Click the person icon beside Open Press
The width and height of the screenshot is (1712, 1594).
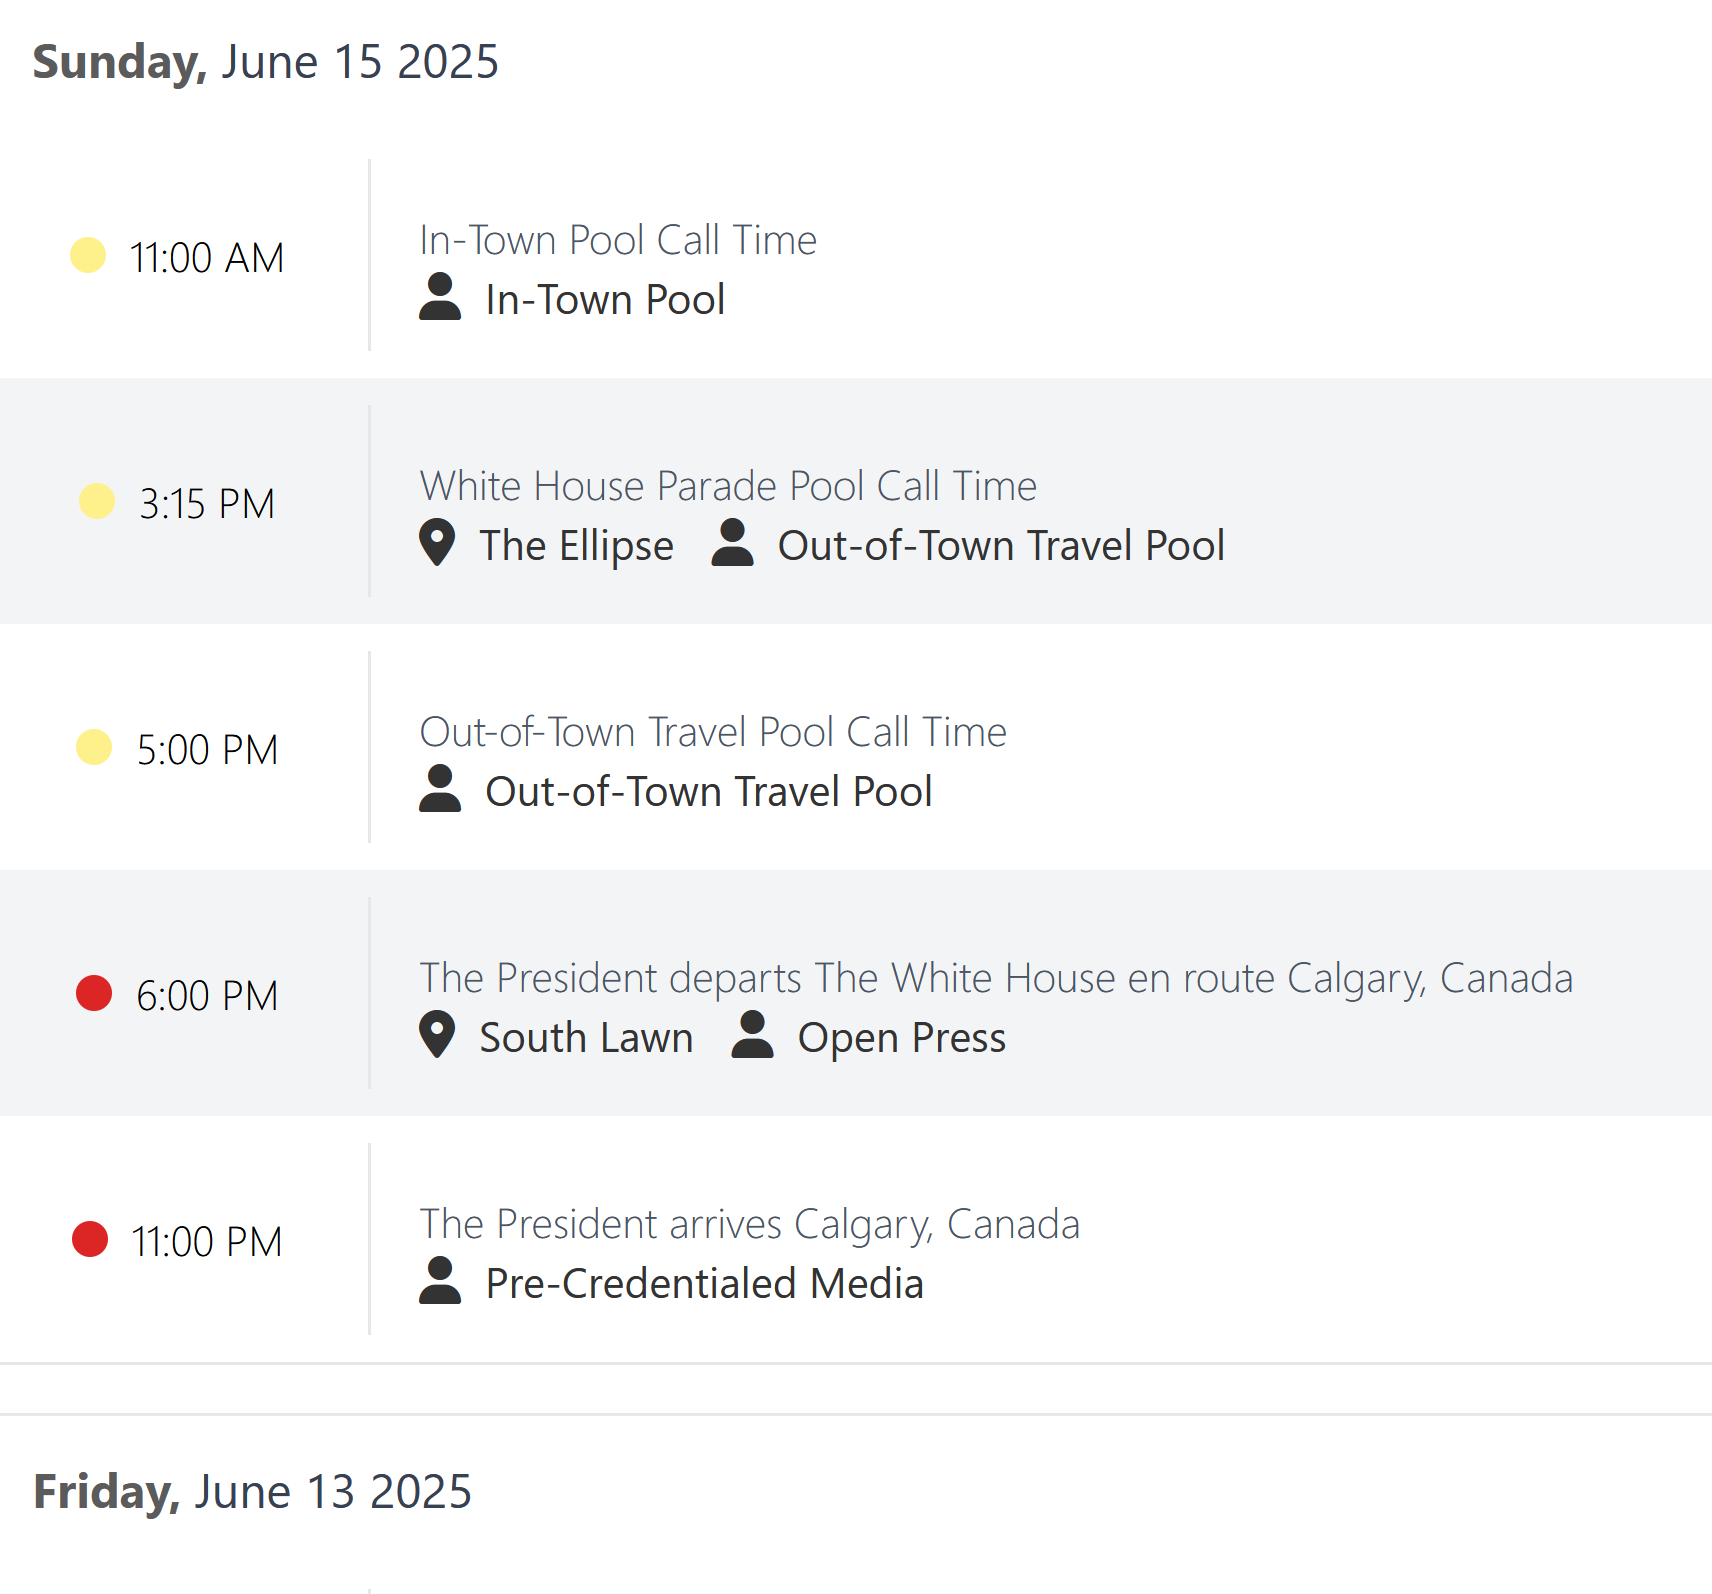coord(752,1035)
